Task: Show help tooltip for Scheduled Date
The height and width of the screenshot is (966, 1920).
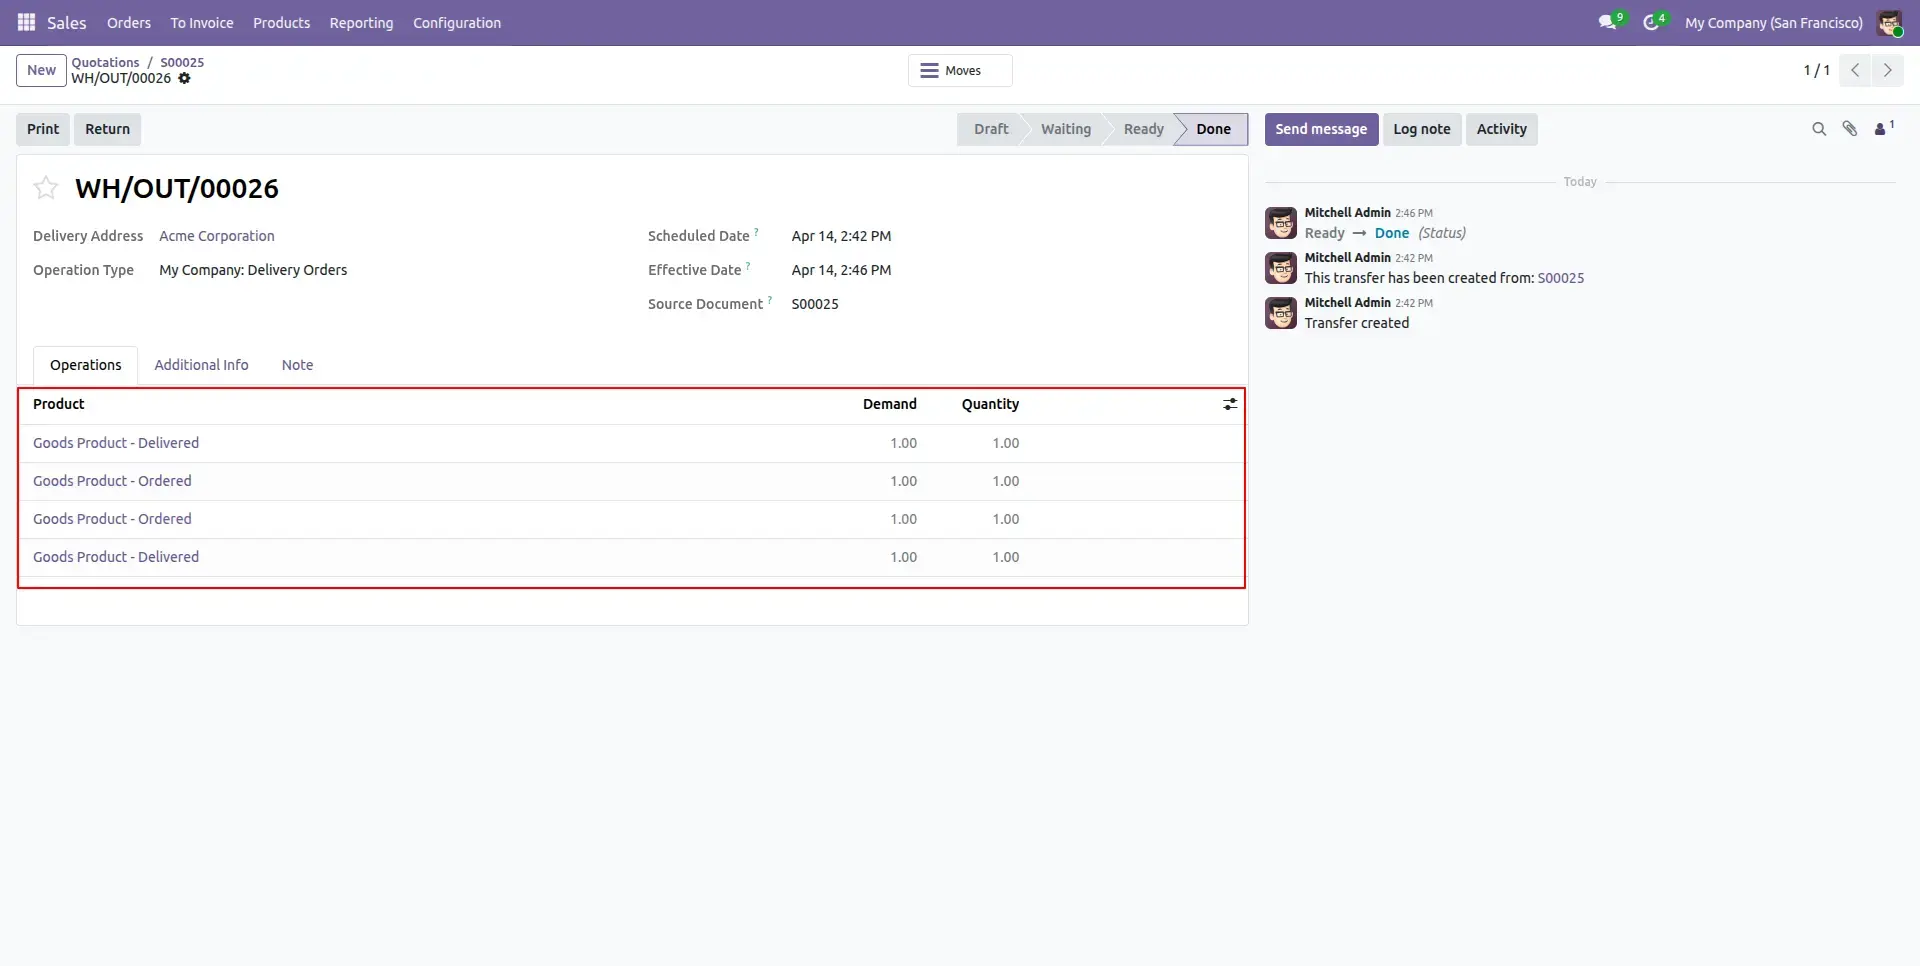Action: tap(756, 232)
